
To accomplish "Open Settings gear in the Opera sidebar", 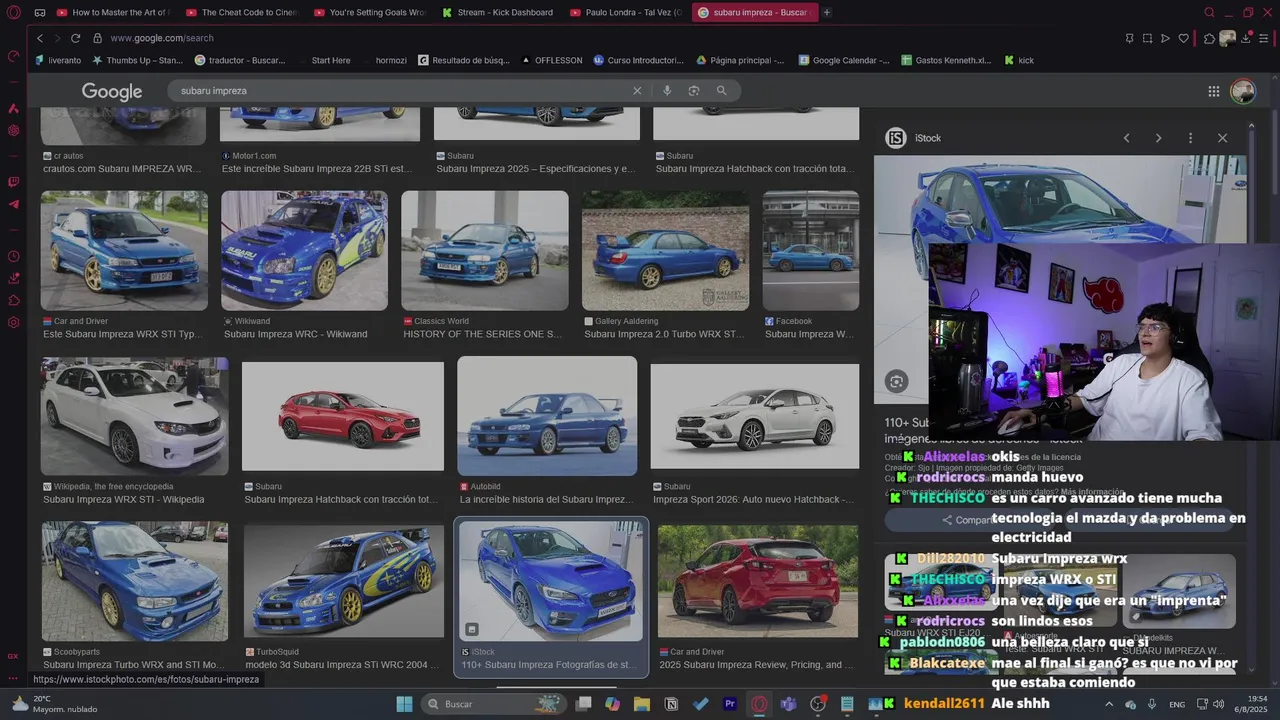I will coord(13,322).
